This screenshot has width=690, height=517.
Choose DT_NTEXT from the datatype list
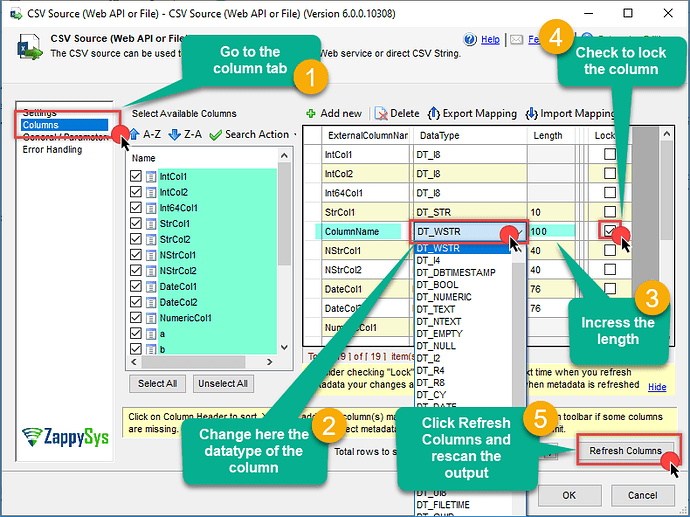pyautogui.click(x=439, y=322)
